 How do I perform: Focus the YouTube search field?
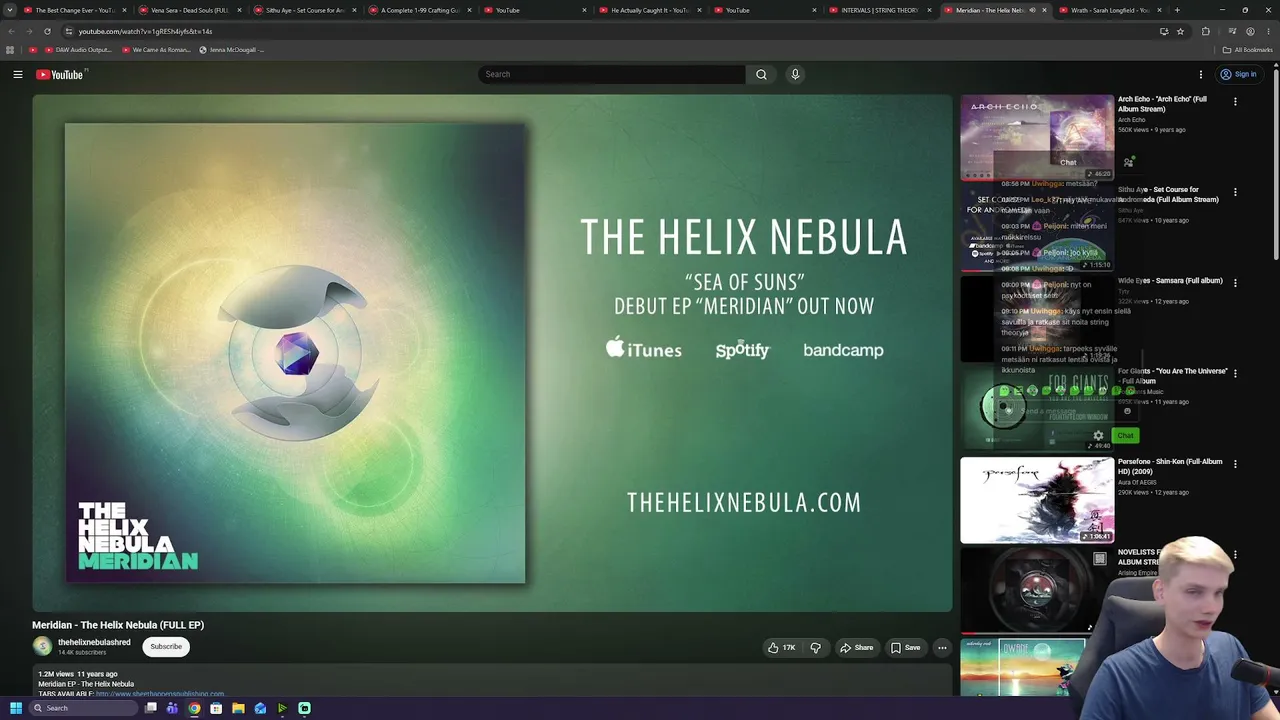612,74
